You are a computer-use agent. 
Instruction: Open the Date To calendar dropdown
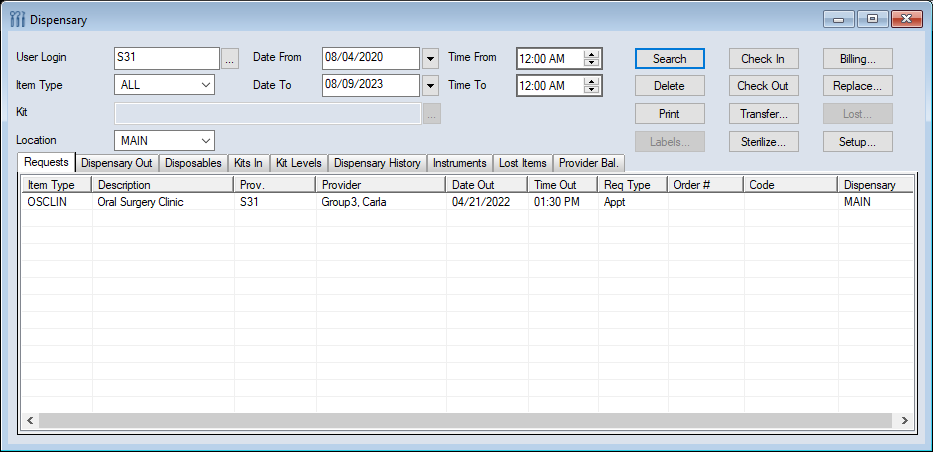point(431,86)
